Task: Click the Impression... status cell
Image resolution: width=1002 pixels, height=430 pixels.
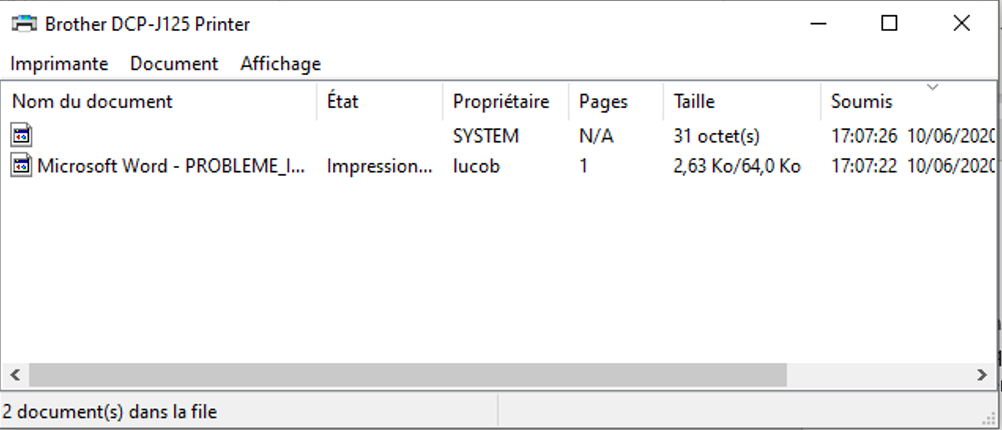Action: click(380, 166)
